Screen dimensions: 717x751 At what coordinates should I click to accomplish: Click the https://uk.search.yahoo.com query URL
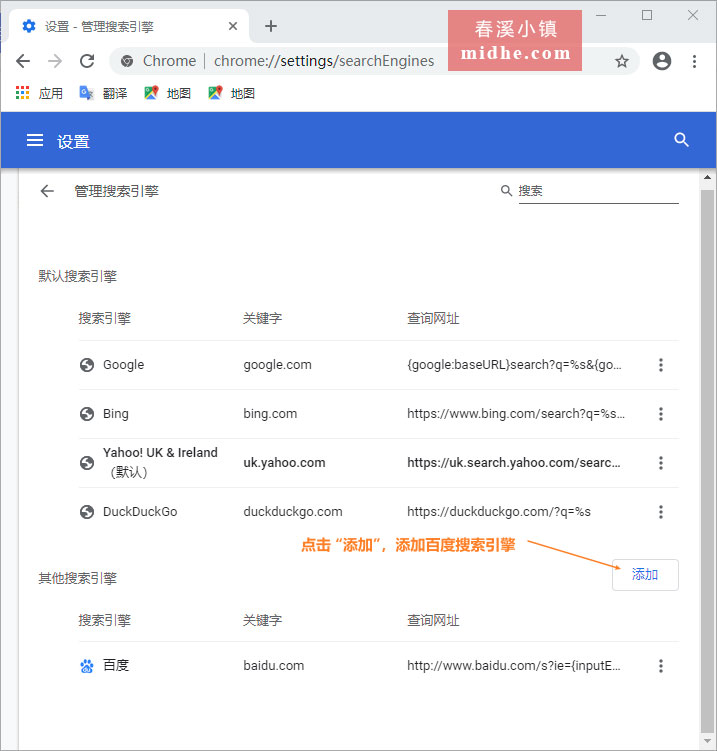click(x=514, y=463)
